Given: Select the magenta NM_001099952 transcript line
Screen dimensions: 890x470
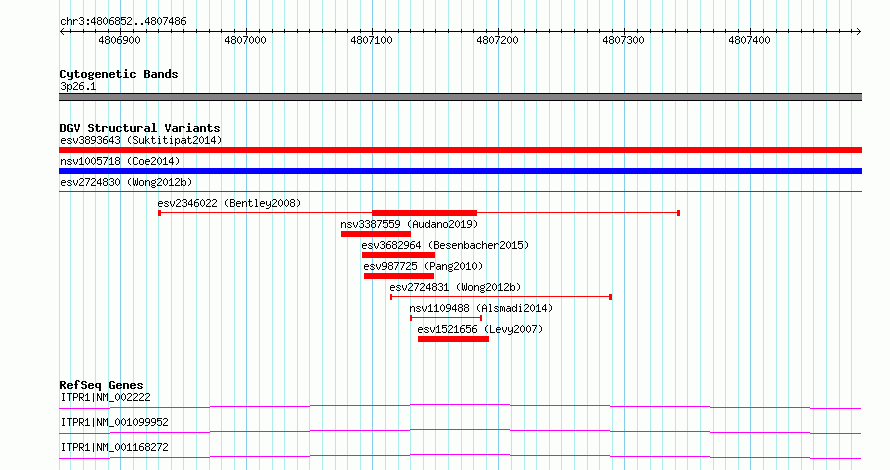Looking at the screenshot, I should [460, 431].
